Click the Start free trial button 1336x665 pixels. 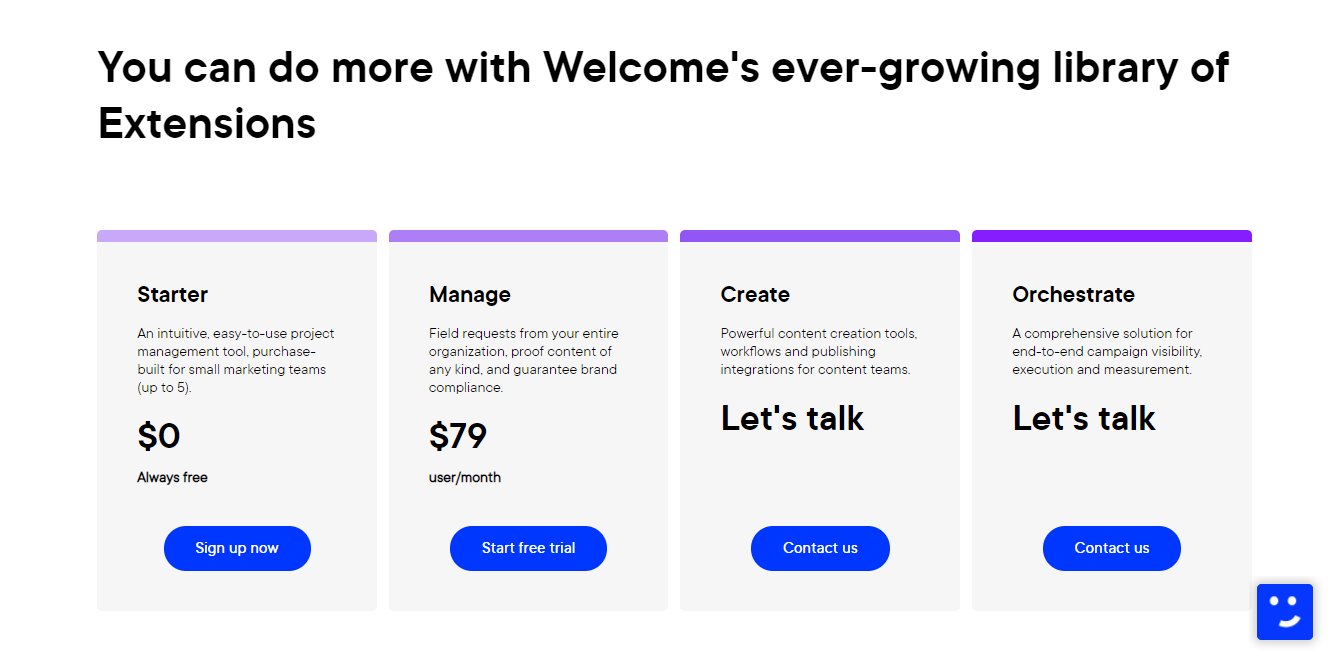[528, 548]
